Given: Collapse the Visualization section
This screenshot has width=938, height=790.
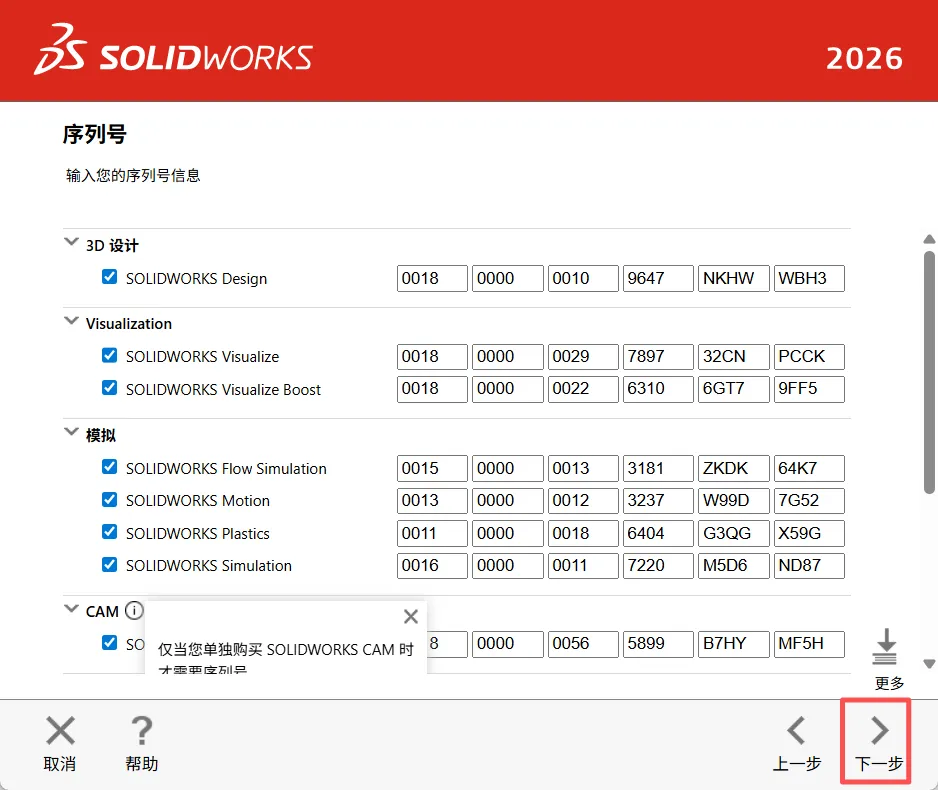Looking at the screenshot, I should (71, 321).
